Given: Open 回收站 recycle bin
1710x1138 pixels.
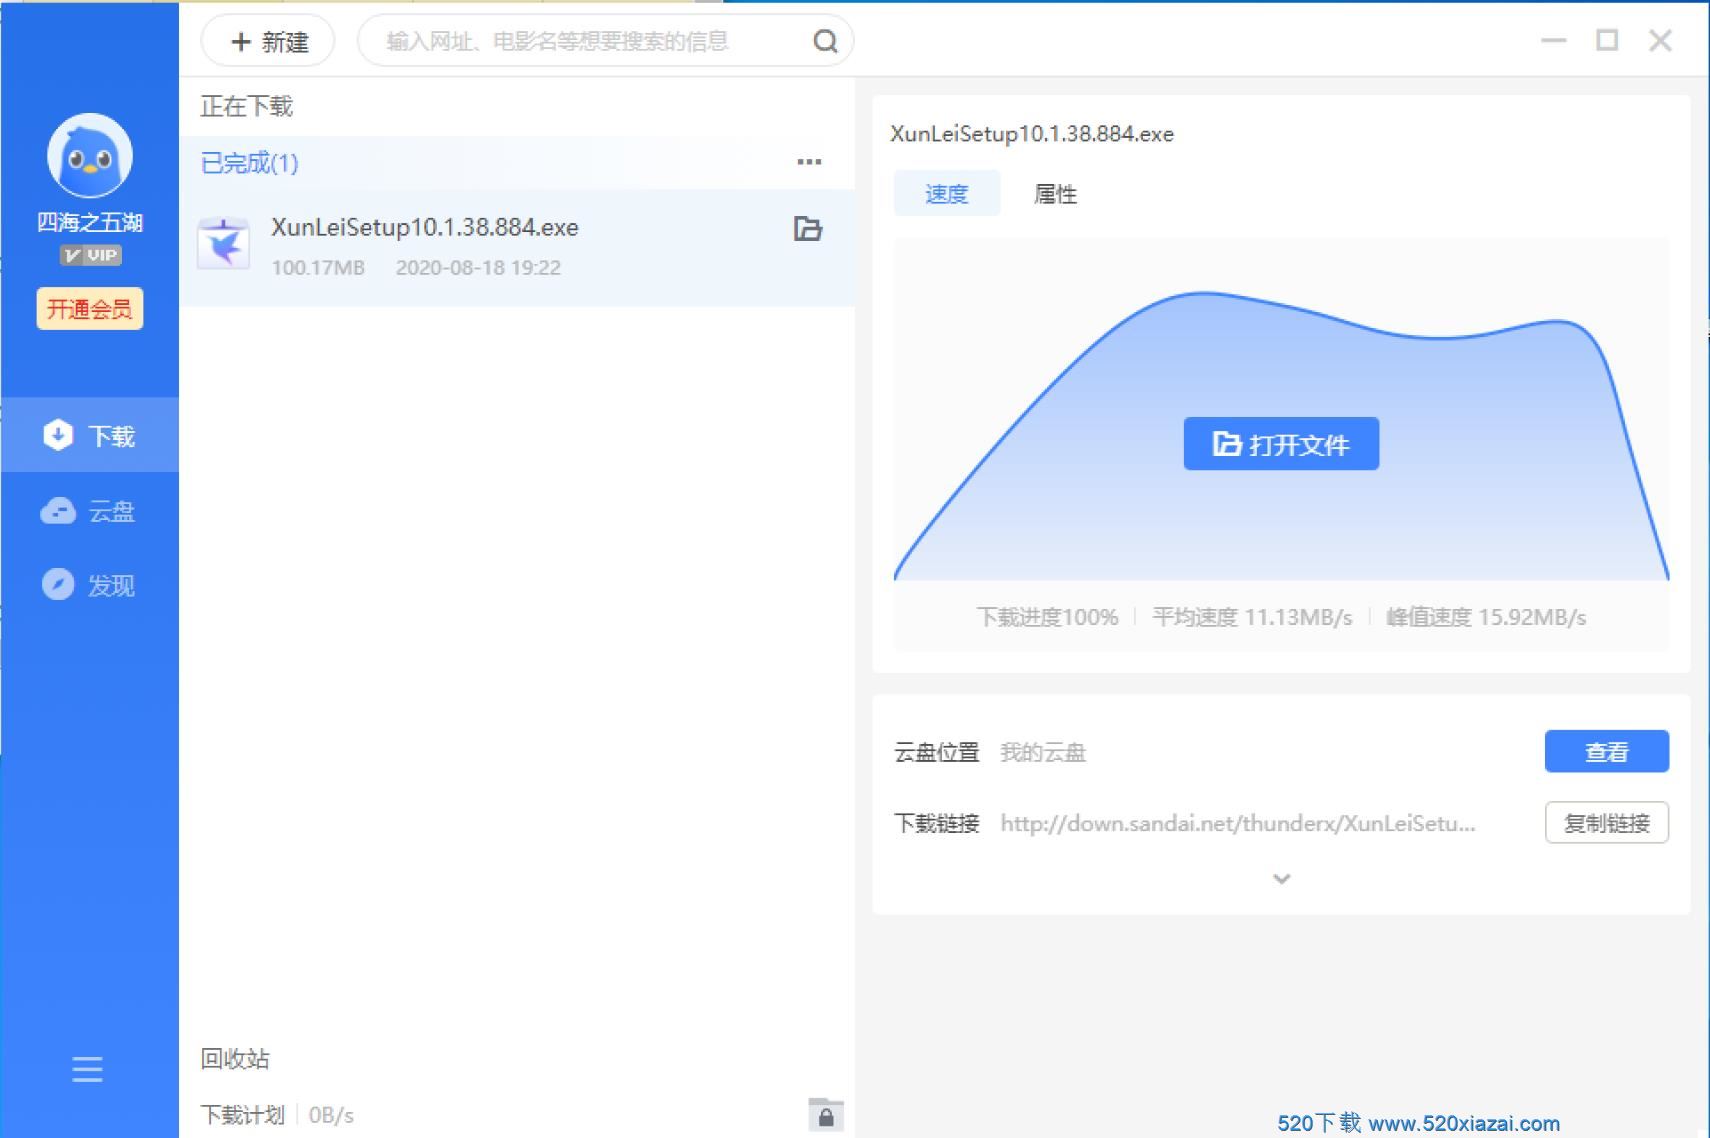Looking at the screenshot, I should (x=235, y=1059).
